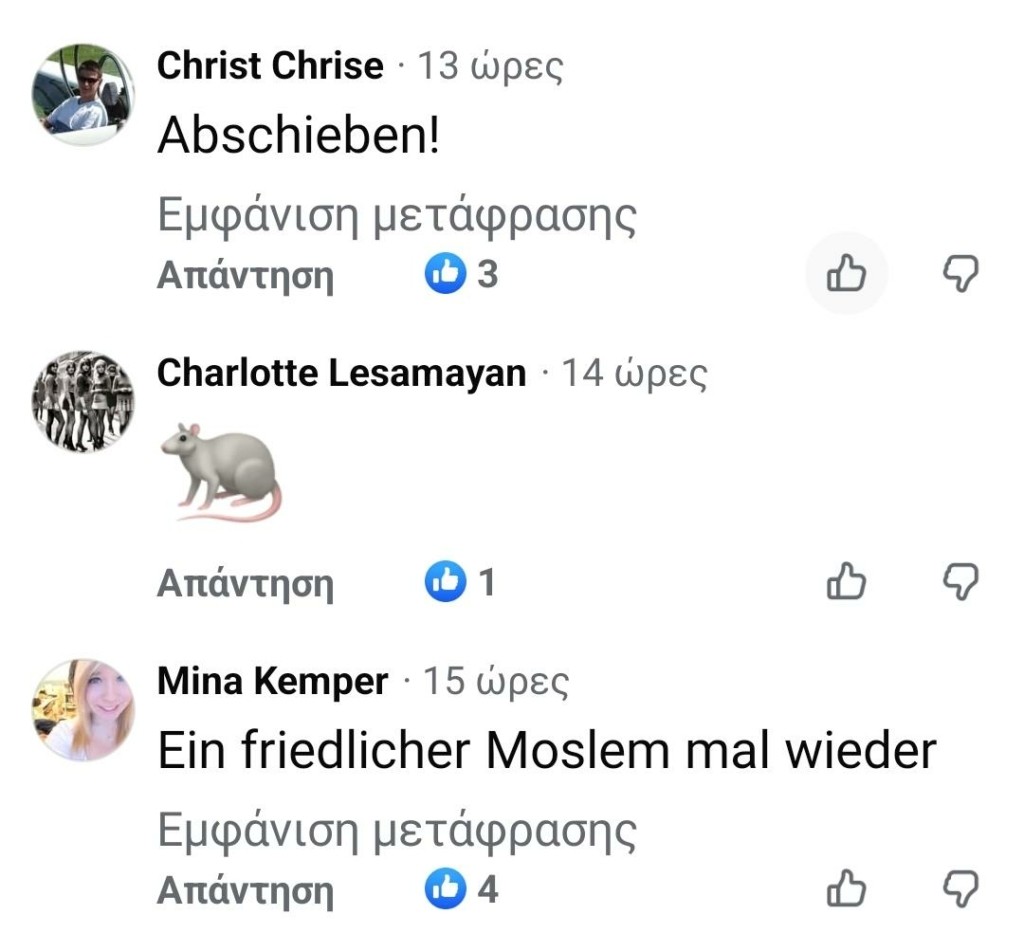Open Christ Chrise's profile picture
Viewport: 1024px width, 933px height.
click(83, 96)
